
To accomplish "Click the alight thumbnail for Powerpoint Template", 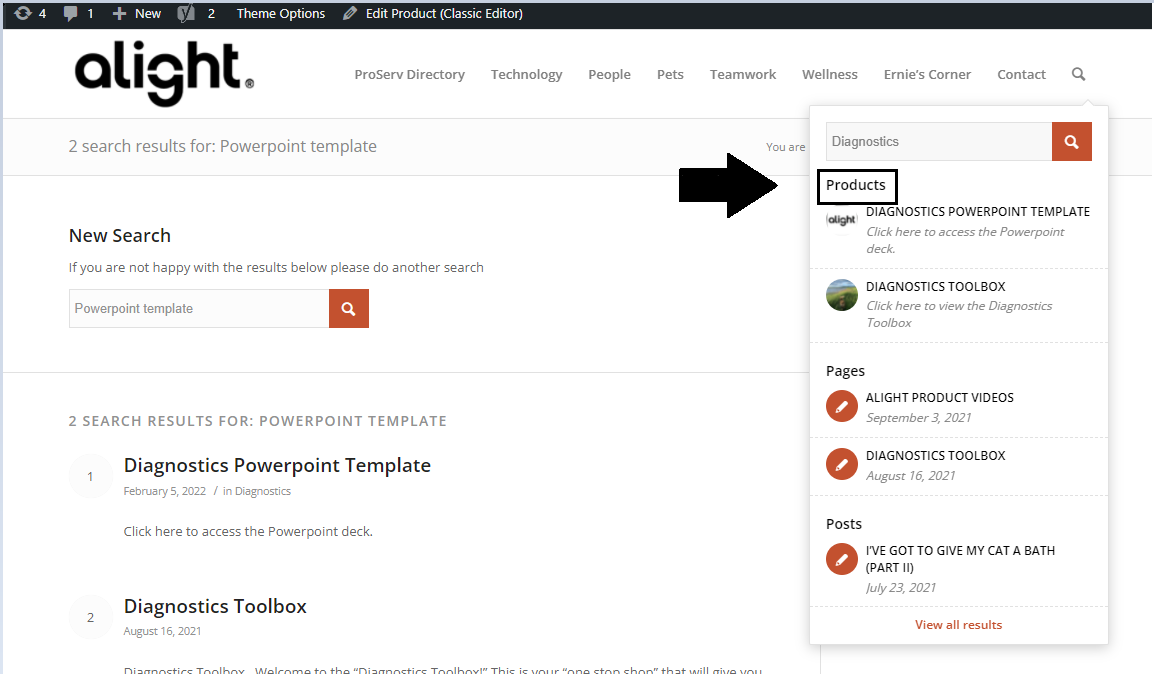I will [x=842, y=219].
